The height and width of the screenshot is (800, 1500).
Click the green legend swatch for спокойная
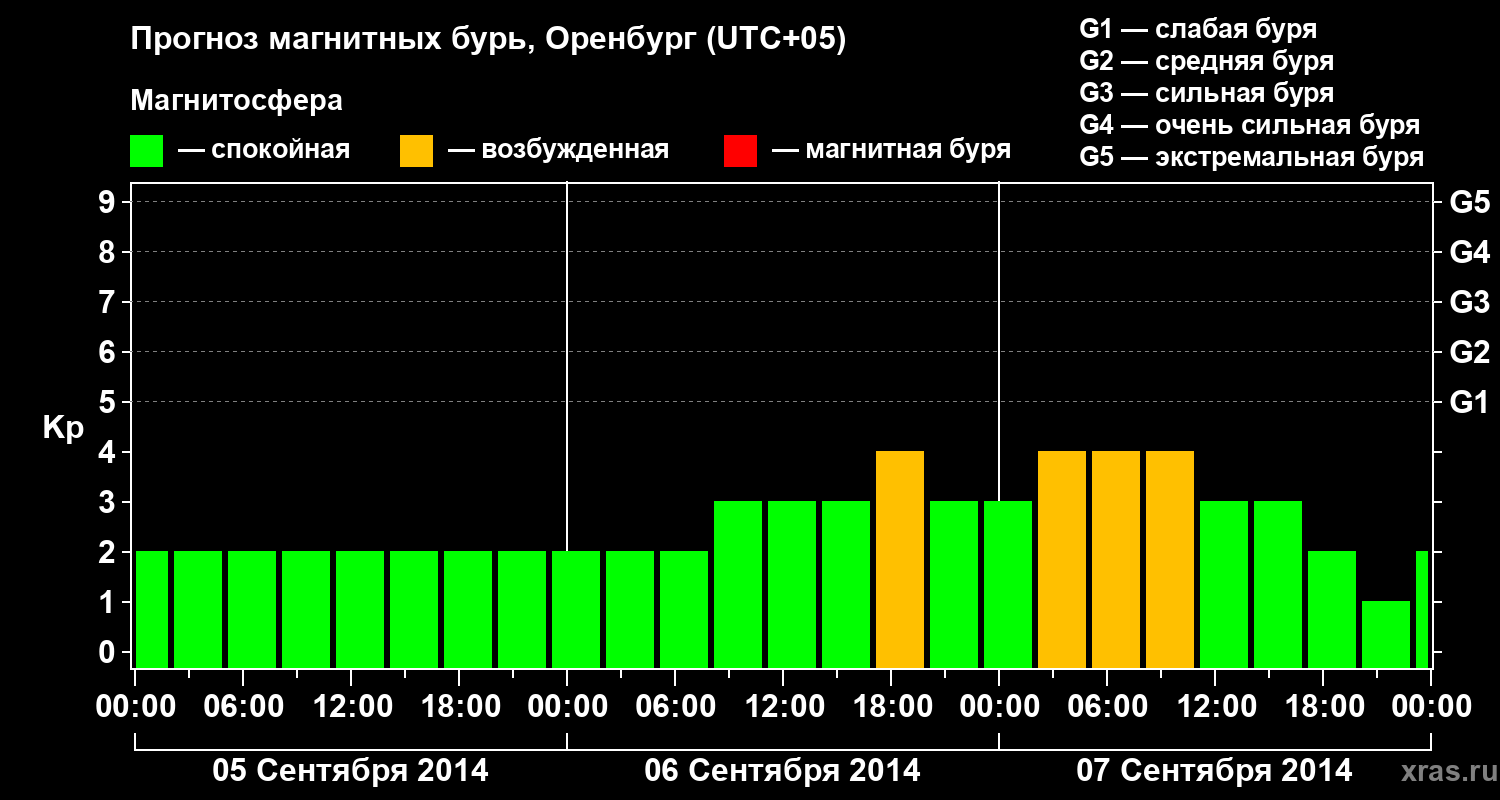tap(146, 151)
